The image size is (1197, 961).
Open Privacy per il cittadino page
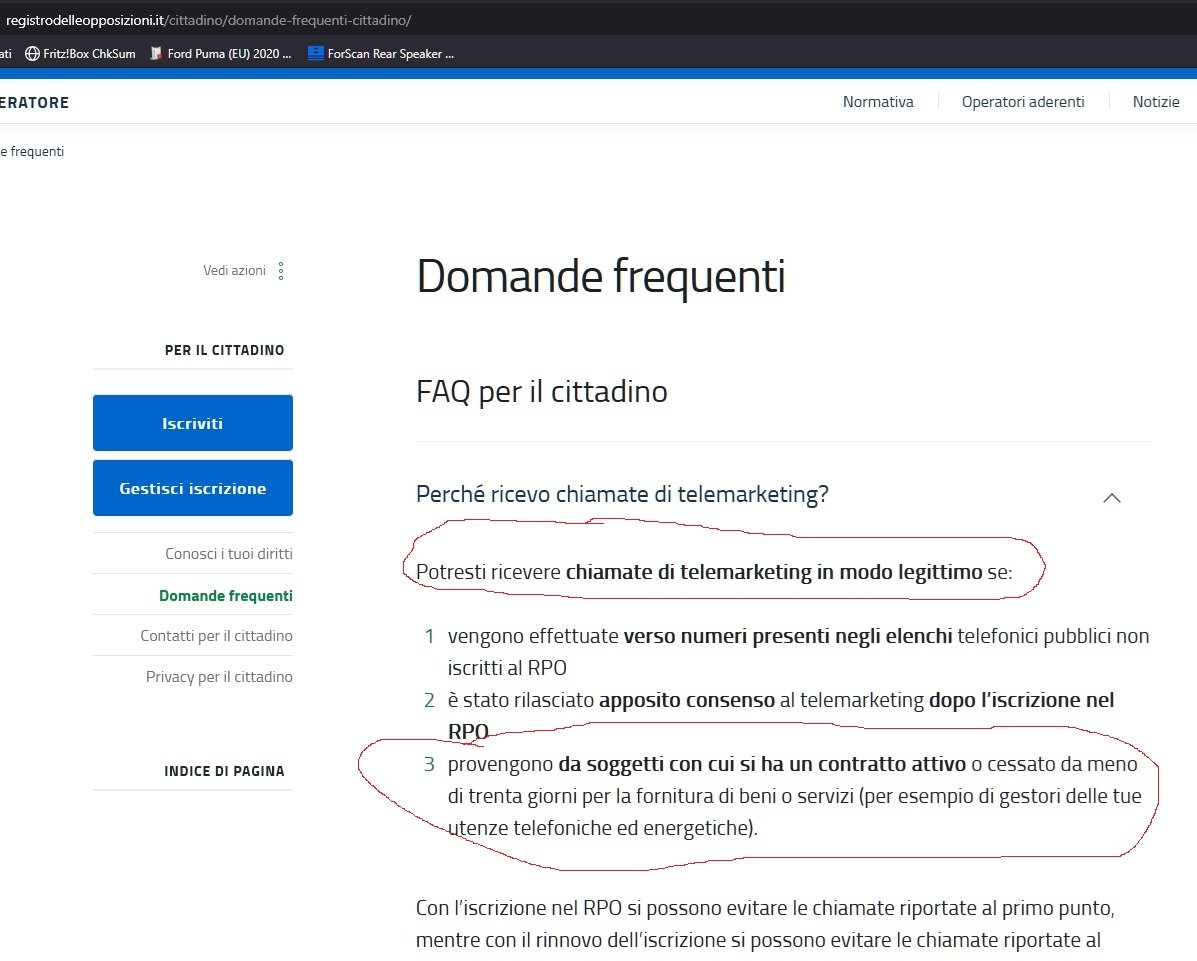(x=219, y=677)
